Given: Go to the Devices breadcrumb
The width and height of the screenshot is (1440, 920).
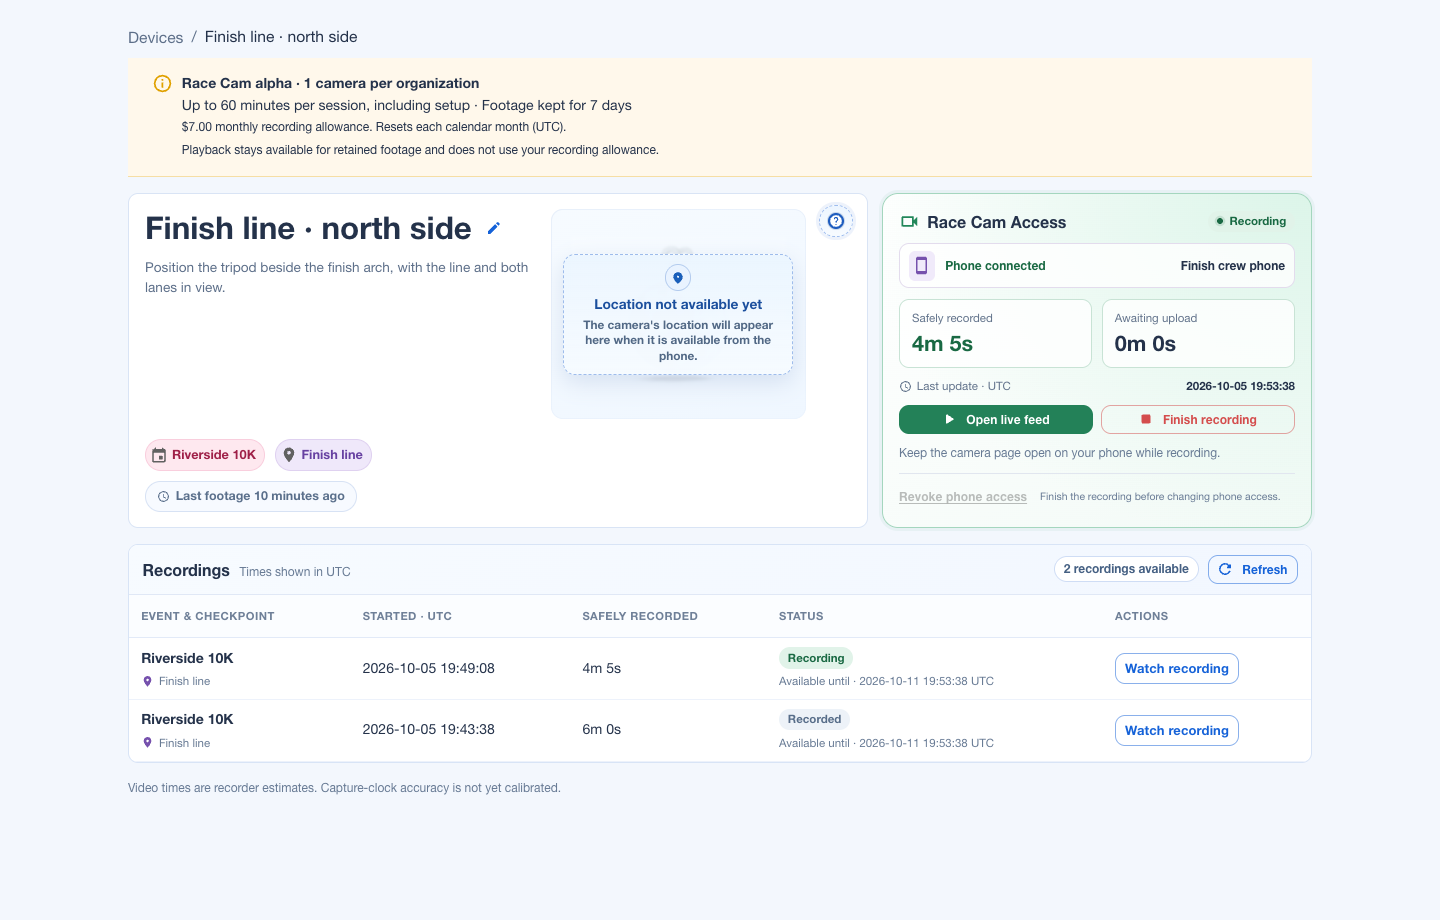Looking at the screenshot, I should tap(156, 38).
